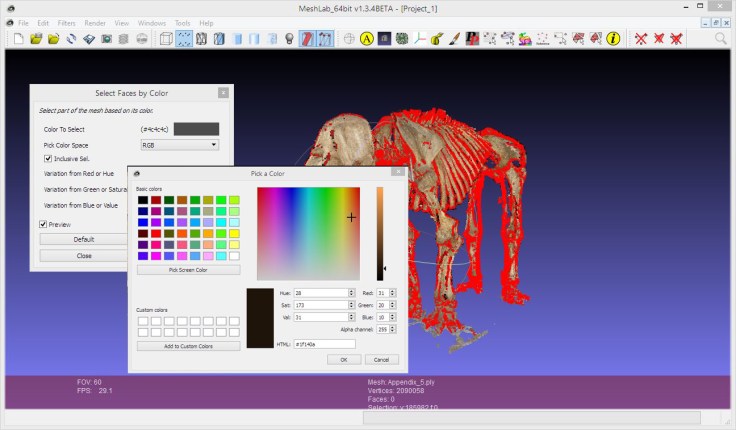
Task: Click the Alpha channel spinner arrows
Action: [x=394, y=328]
